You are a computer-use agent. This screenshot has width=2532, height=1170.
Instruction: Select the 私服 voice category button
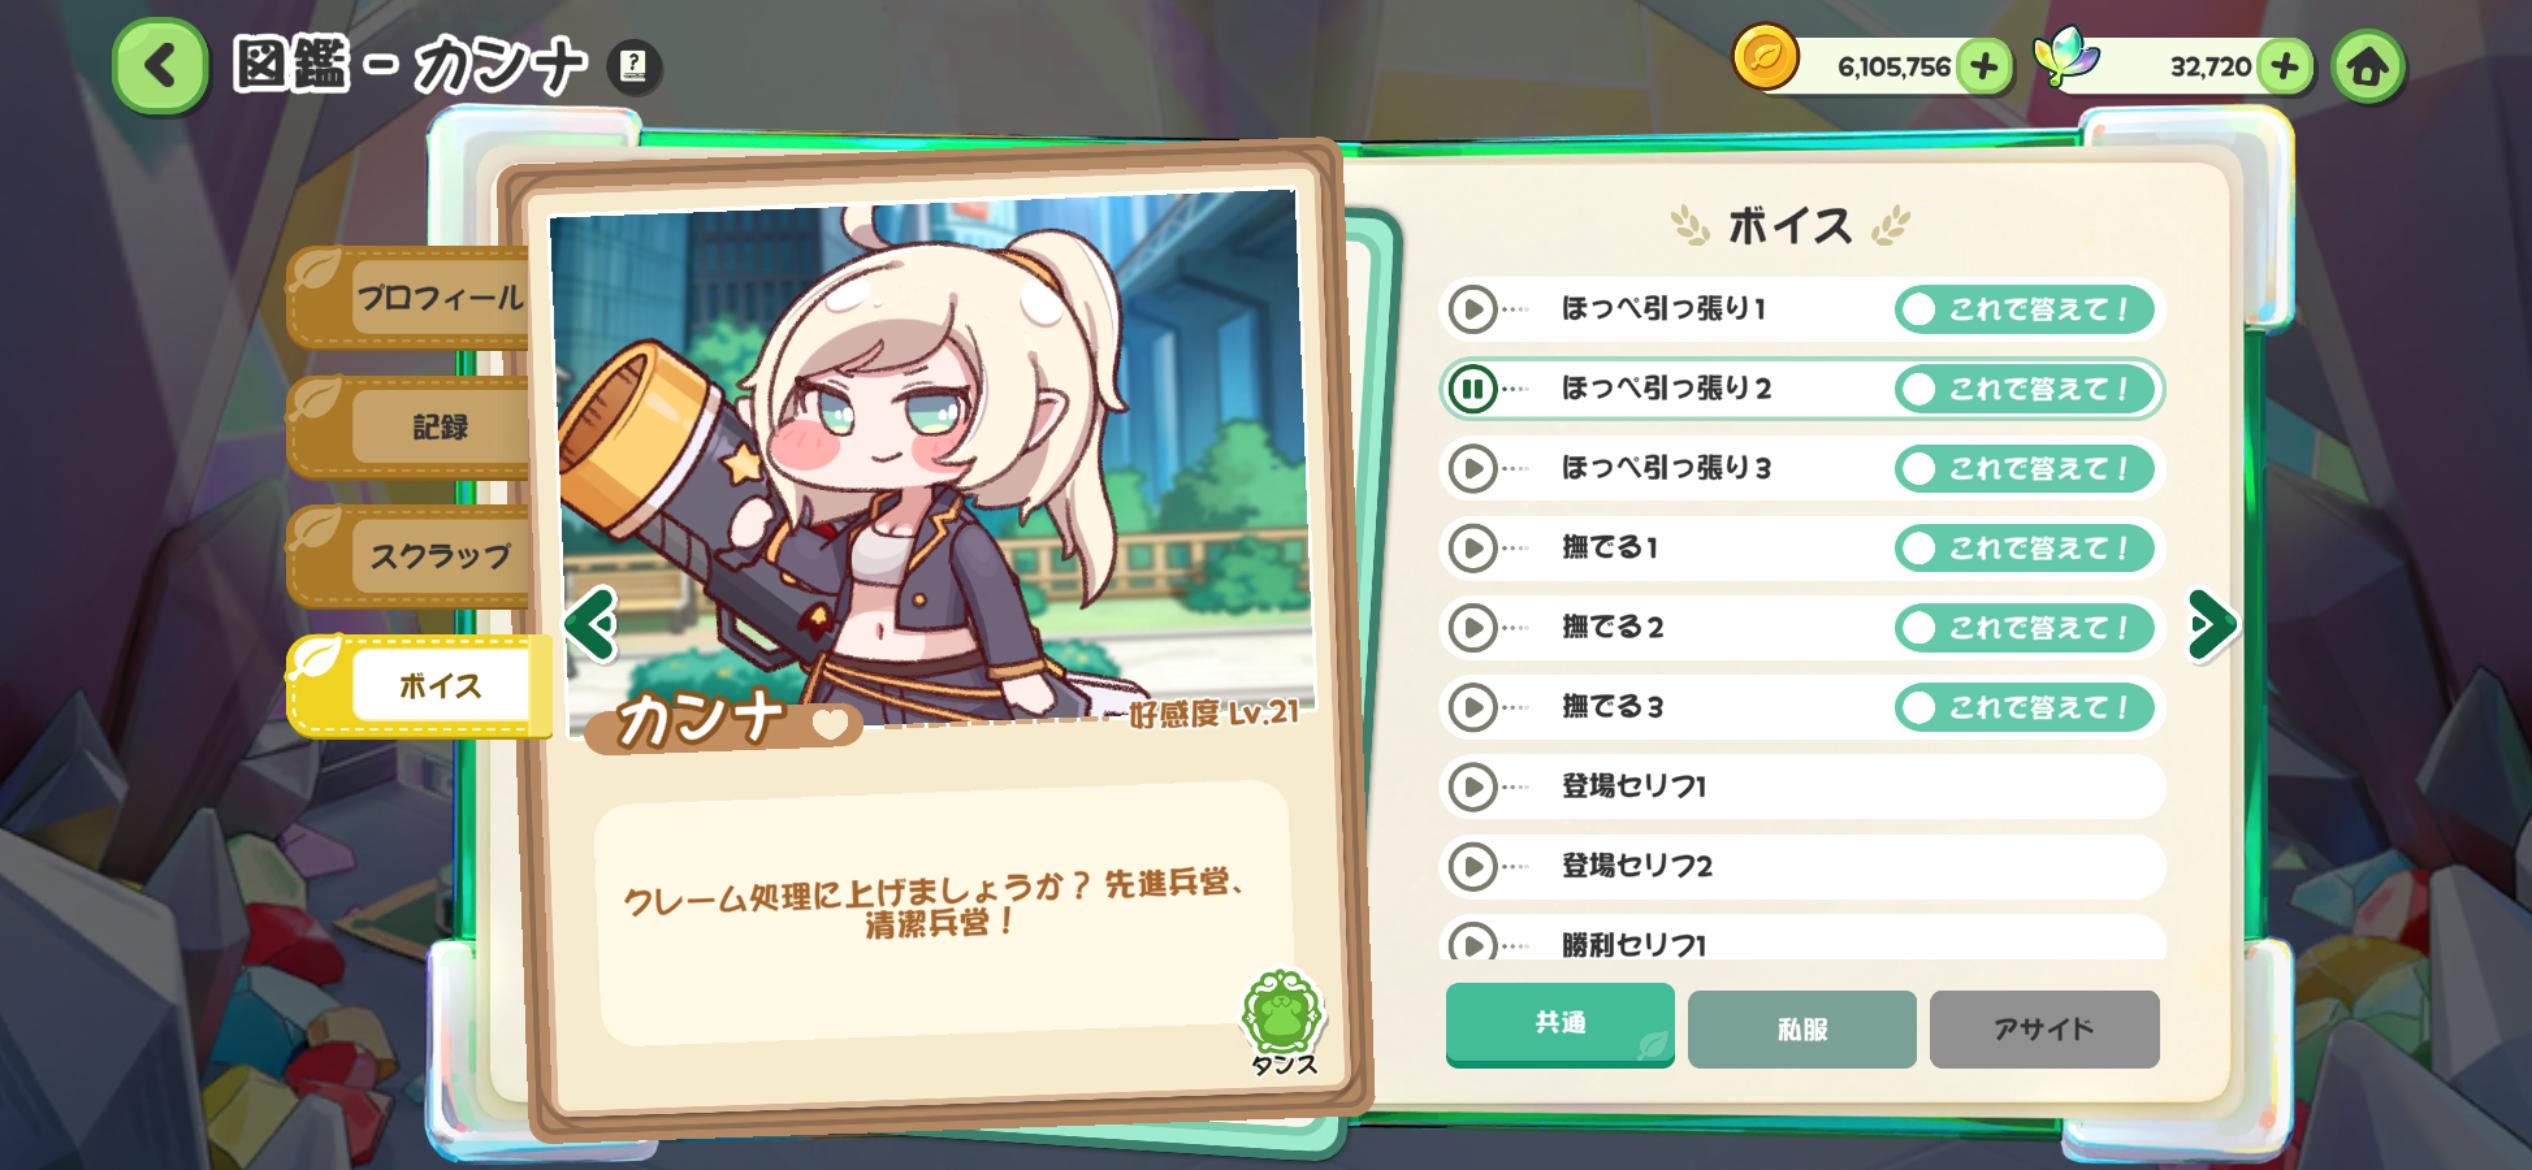(x=1802, y=1029)
